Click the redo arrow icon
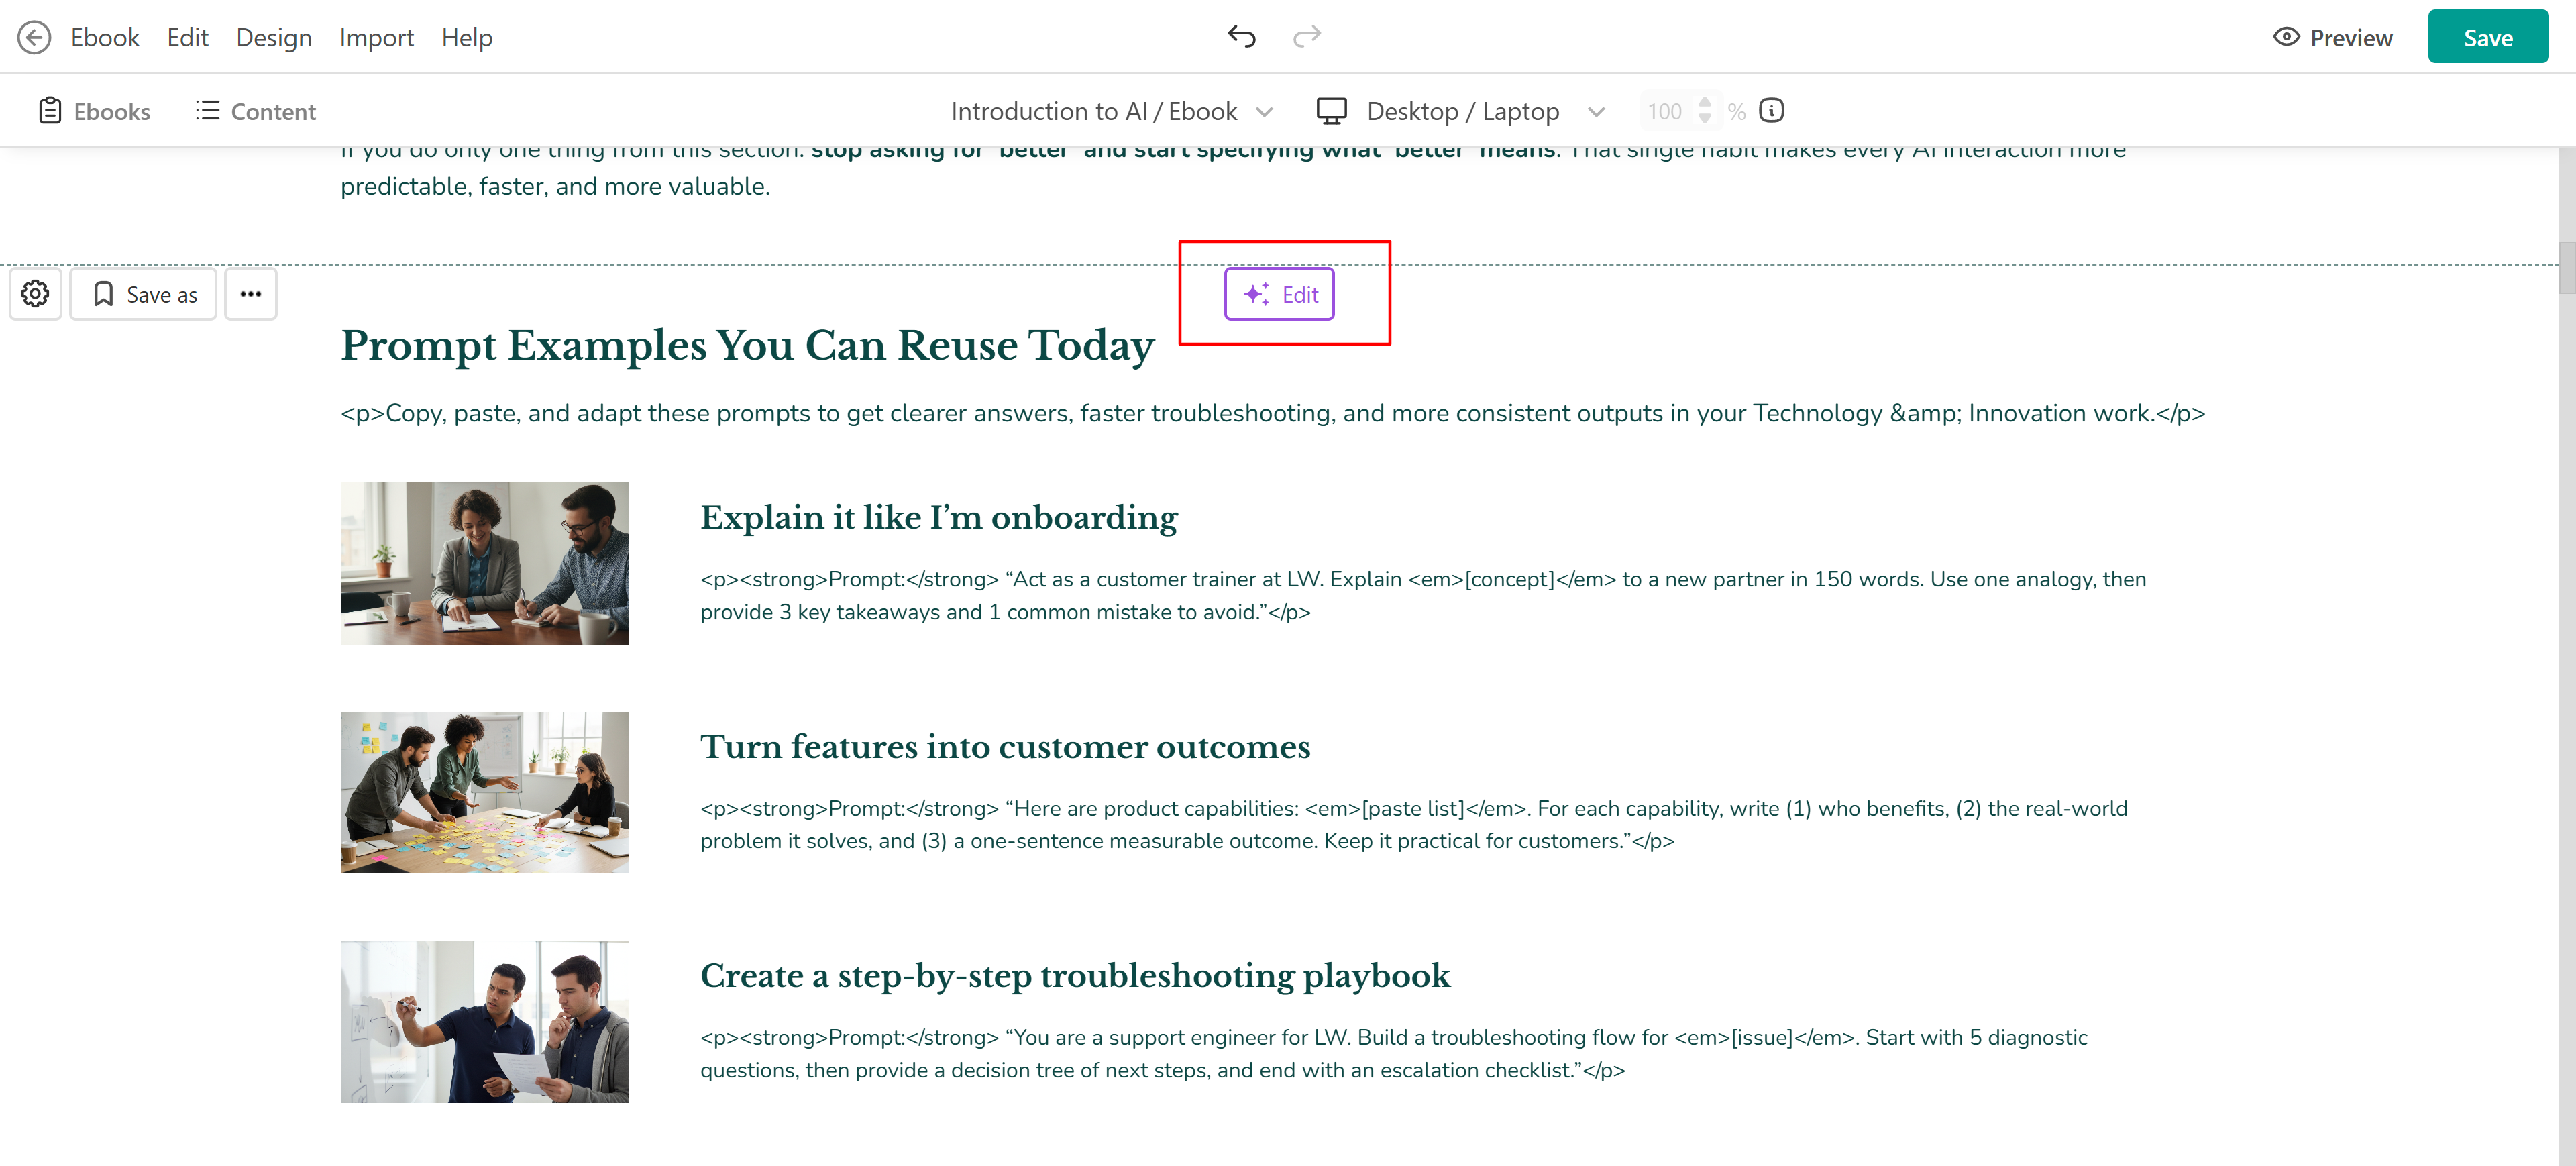 [x=1306, y=37]
